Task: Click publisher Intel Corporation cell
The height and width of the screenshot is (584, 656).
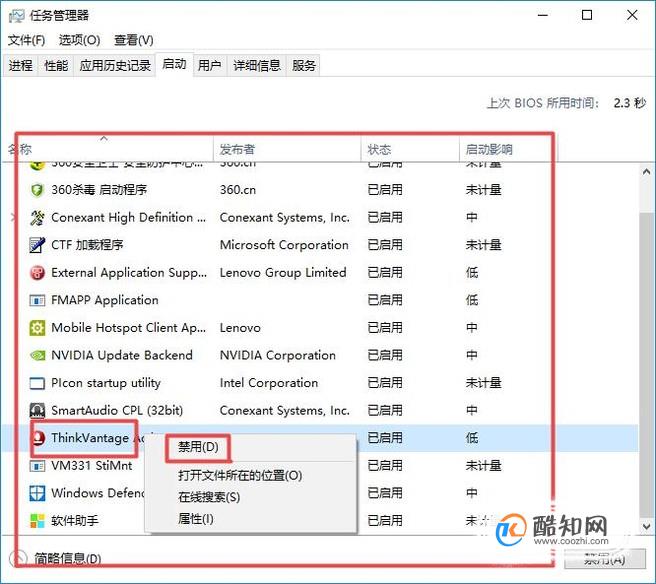Action: (x=269, y=383)
